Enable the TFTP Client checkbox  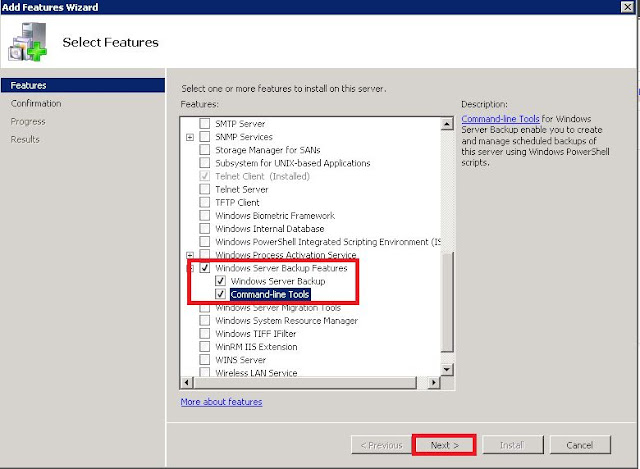(204, 202)
